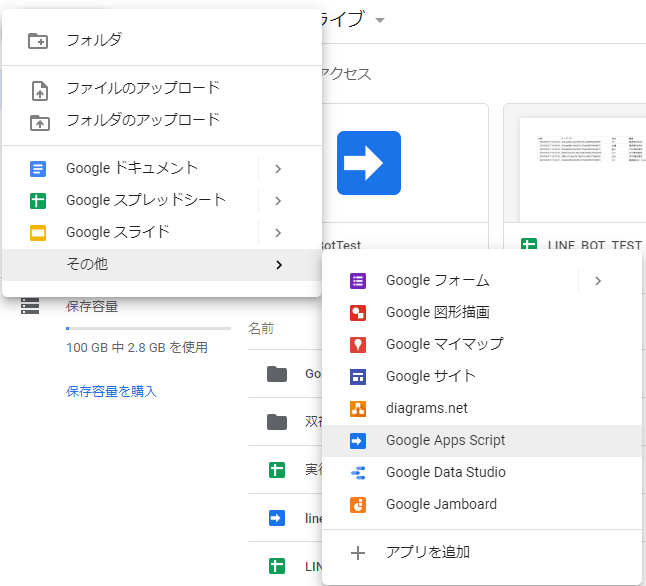646x586 pixels.
Task: Click the orange Jamboard icon
Action: pos(358,505)
